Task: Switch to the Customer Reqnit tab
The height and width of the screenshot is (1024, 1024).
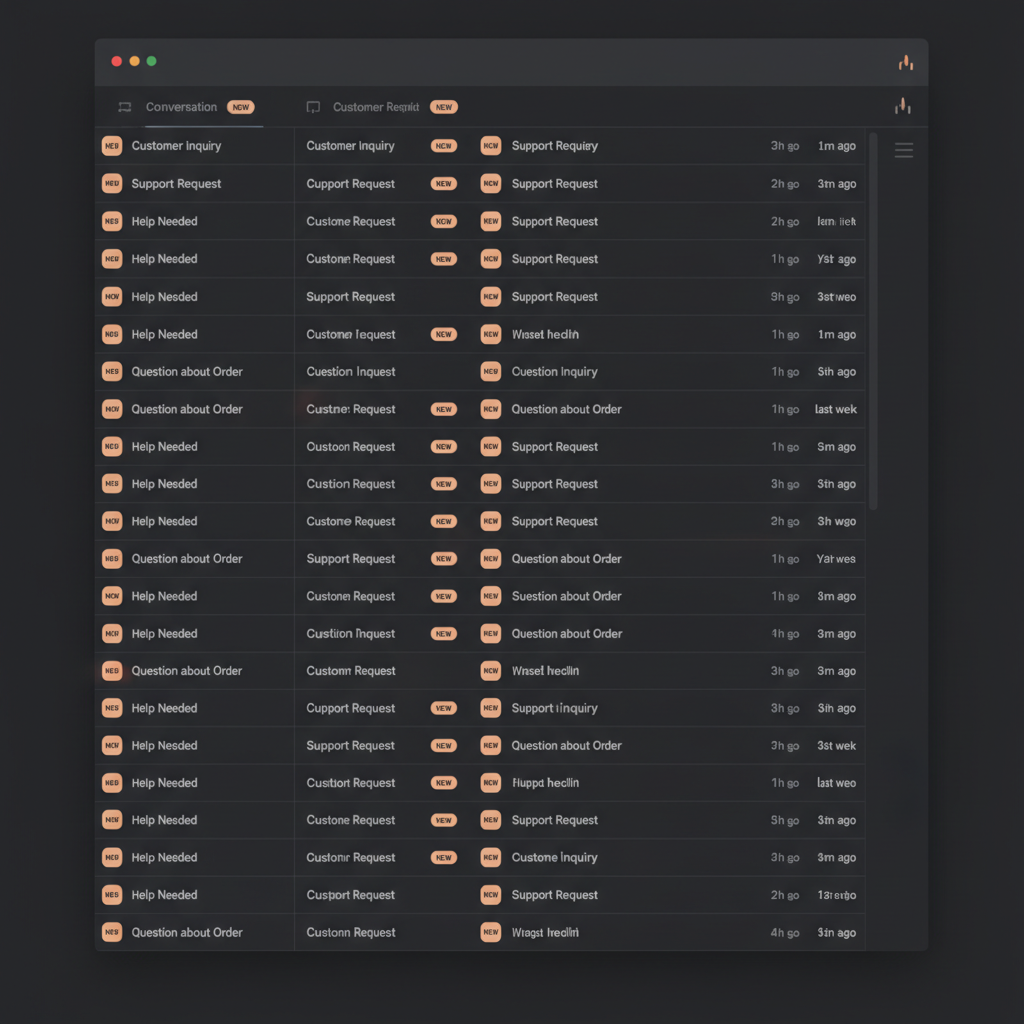Action: [375, 107]
